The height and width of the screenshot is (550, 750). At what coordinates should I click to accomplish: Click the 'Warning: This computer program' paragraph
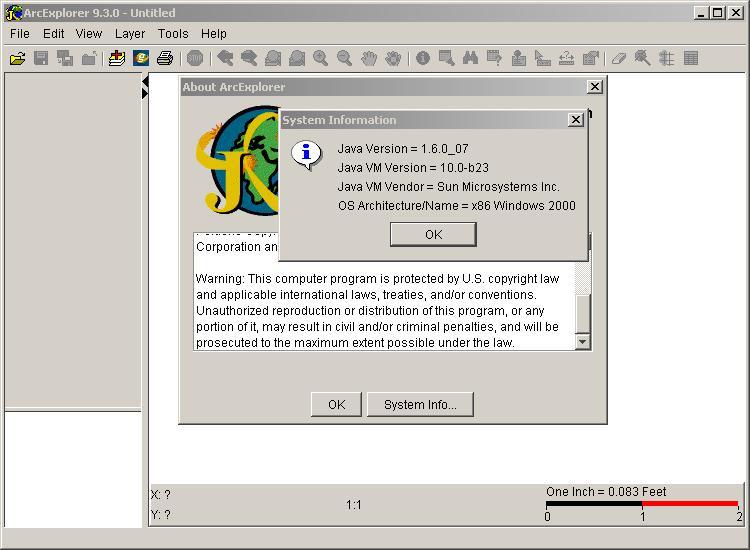pyautogui.click(x=377, y=310)
